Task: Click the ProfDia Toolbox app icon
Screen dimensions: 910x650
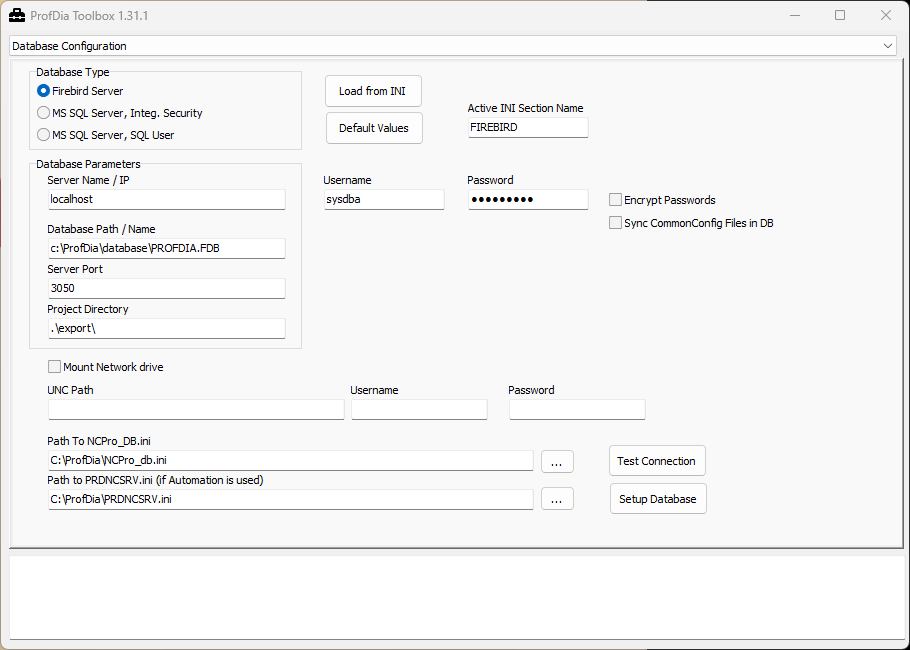Action: pyautogui.click(x=16, y=16)
